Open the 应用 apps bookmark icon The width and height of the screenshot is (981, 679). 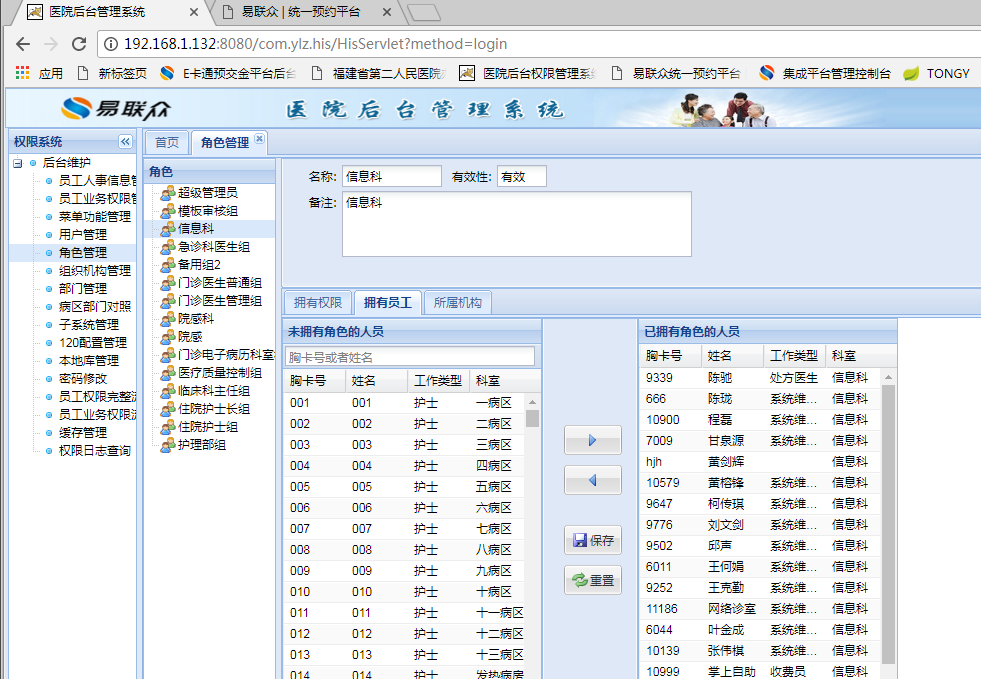[23, 73]
